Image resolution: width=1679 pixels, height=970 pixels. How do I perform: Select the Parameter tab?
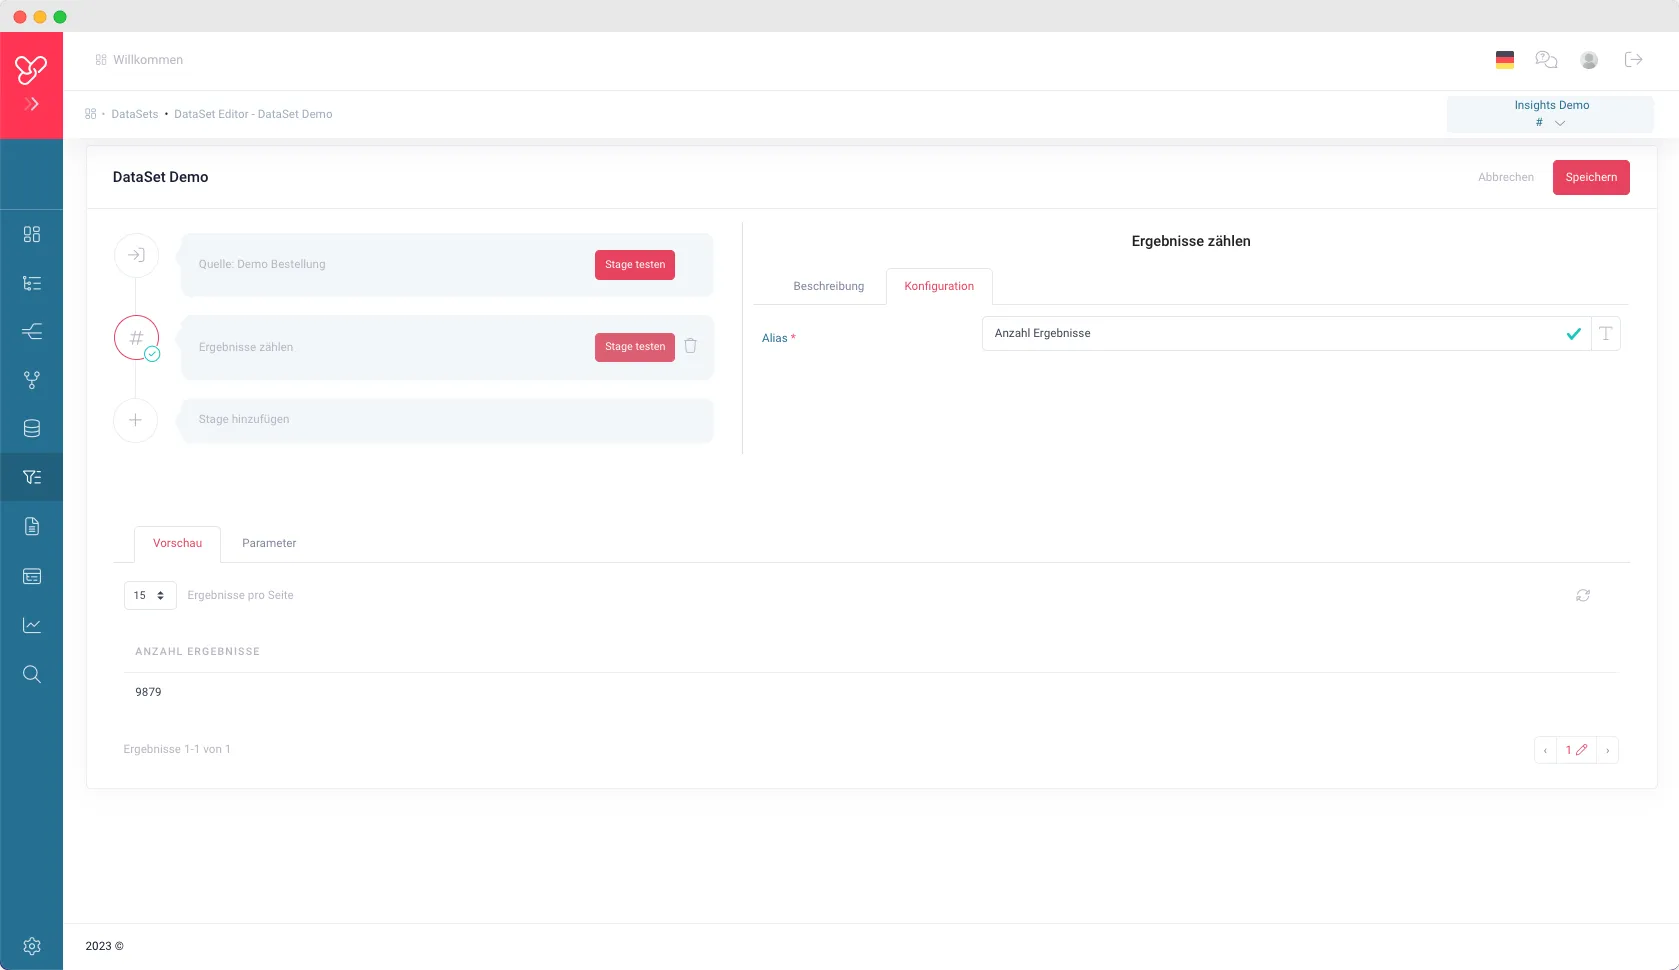click(x=269, y=543)
